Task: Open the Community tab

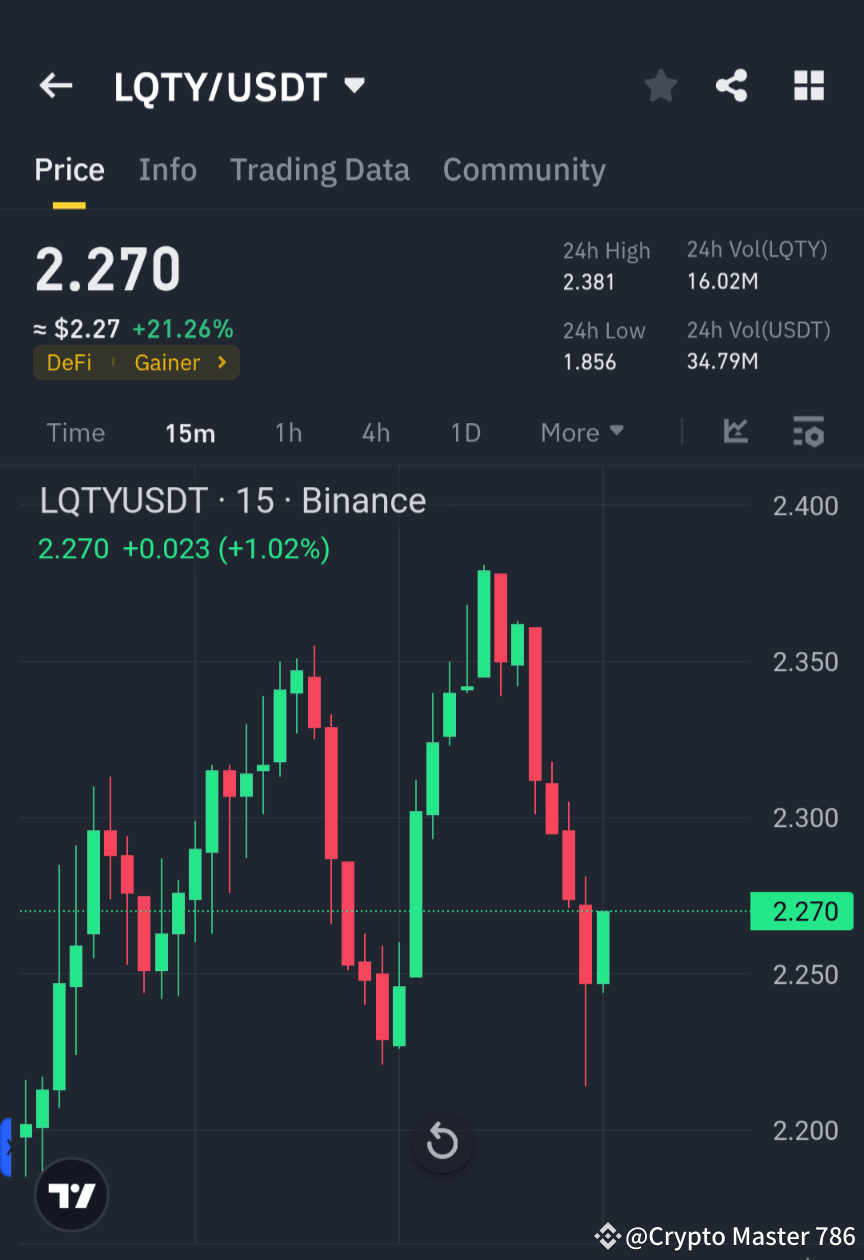Action: click(524, 170)
